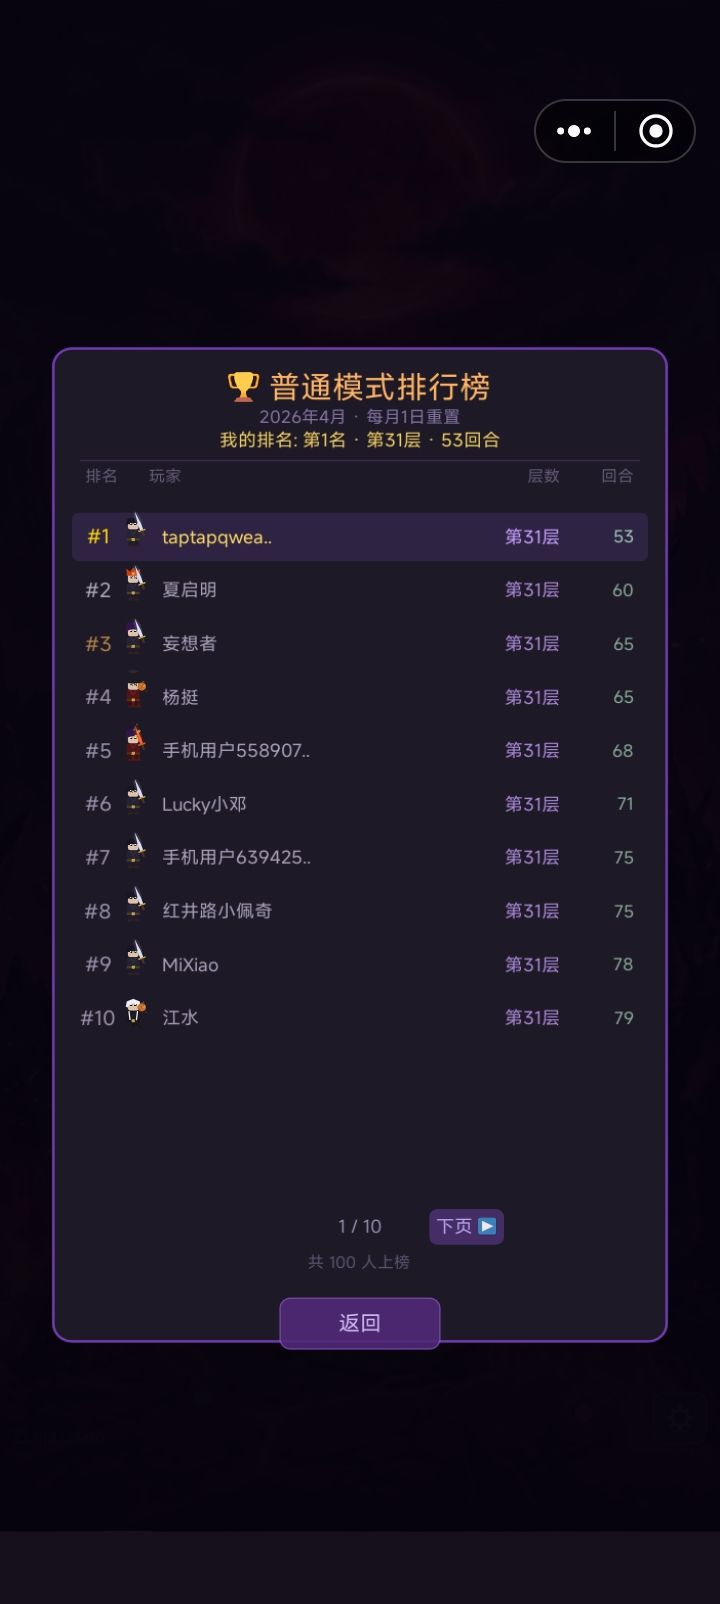Viewport: 720px width, 1604px height.
Task: Tap 夏启明's player avatar
Action: tap(135, 584)
